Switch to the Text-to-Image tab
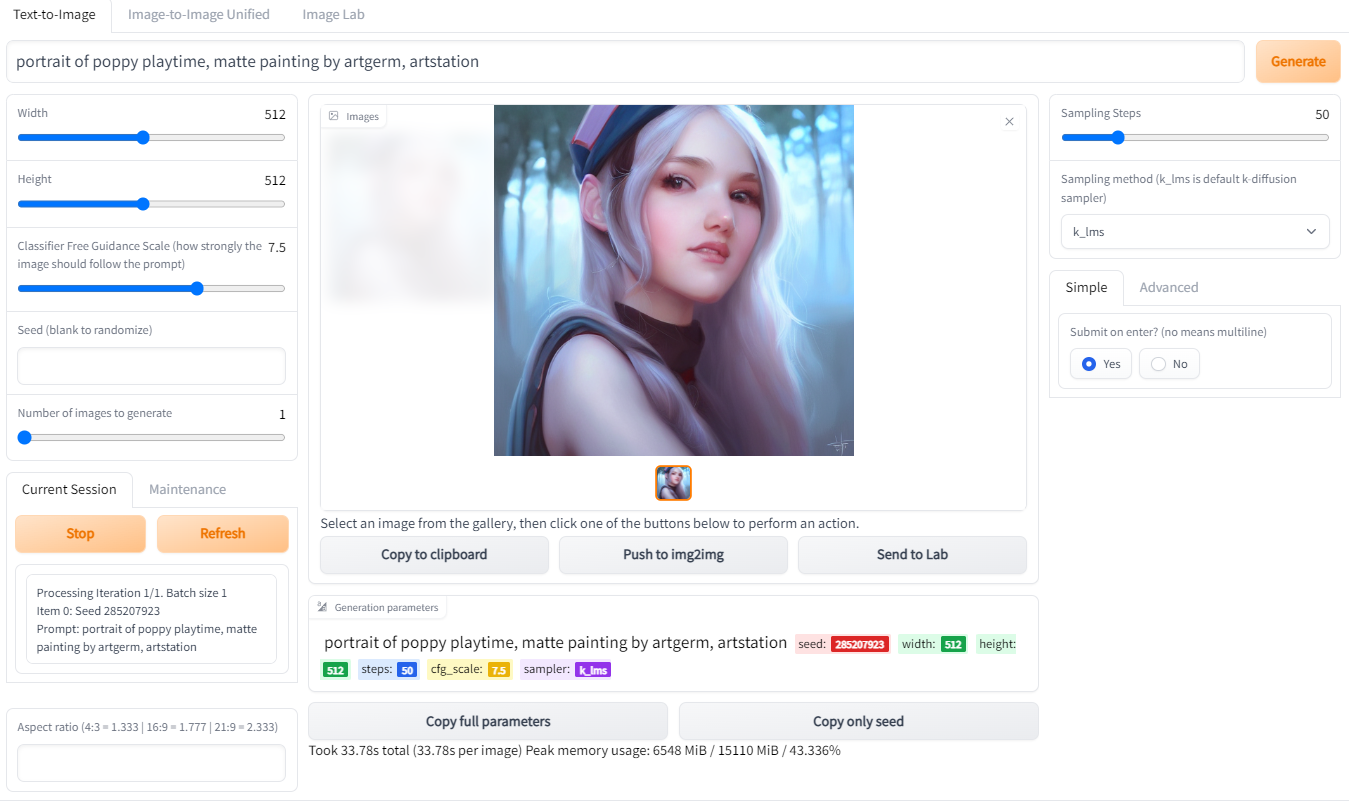Screen dimensions: 1349x807 [x=54, y=15]
